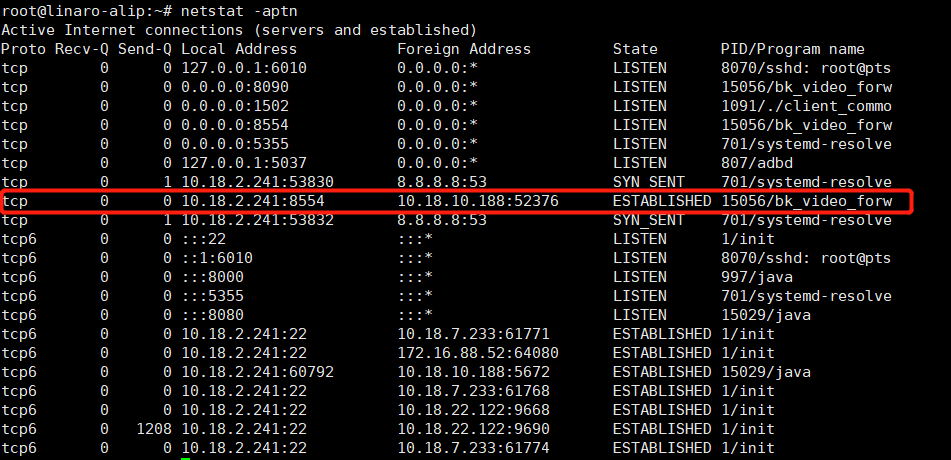Select local address 127.0.0.1:6010
Screen dimensions: 951x460
tap(244, 68)
